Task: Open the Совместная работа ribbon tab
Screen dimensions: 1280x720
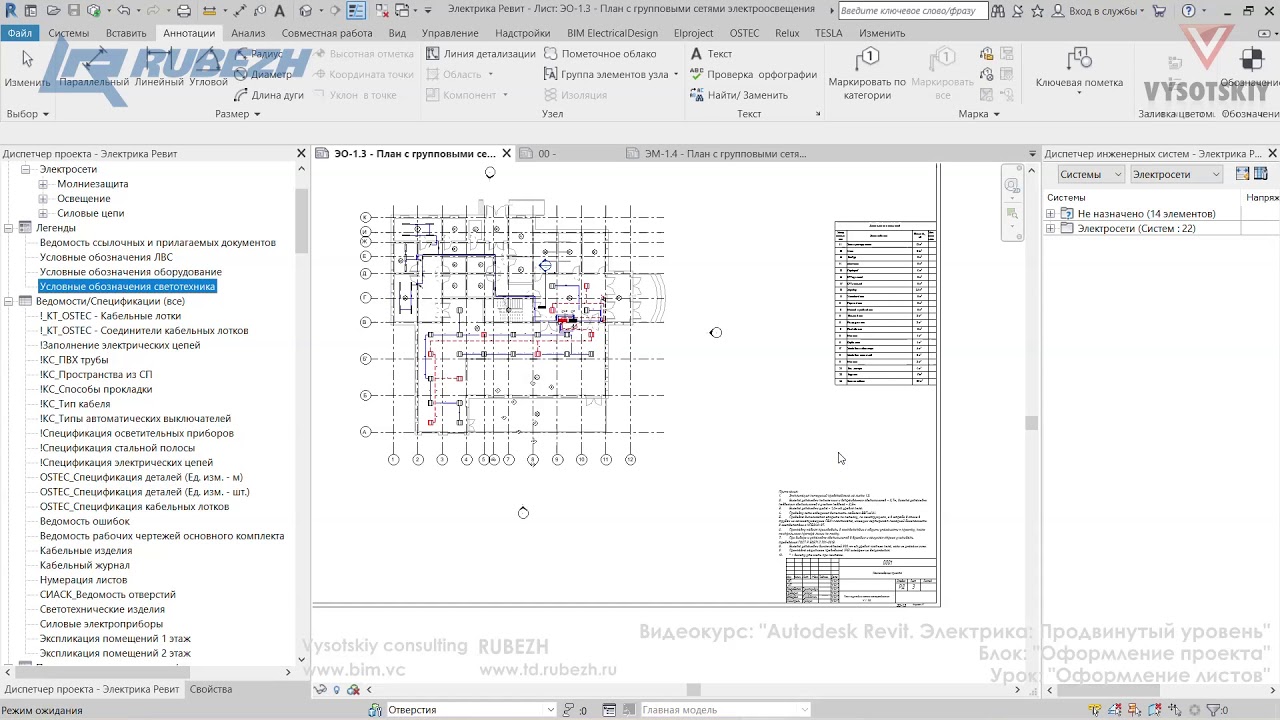Action: click(x=327, y=33)
